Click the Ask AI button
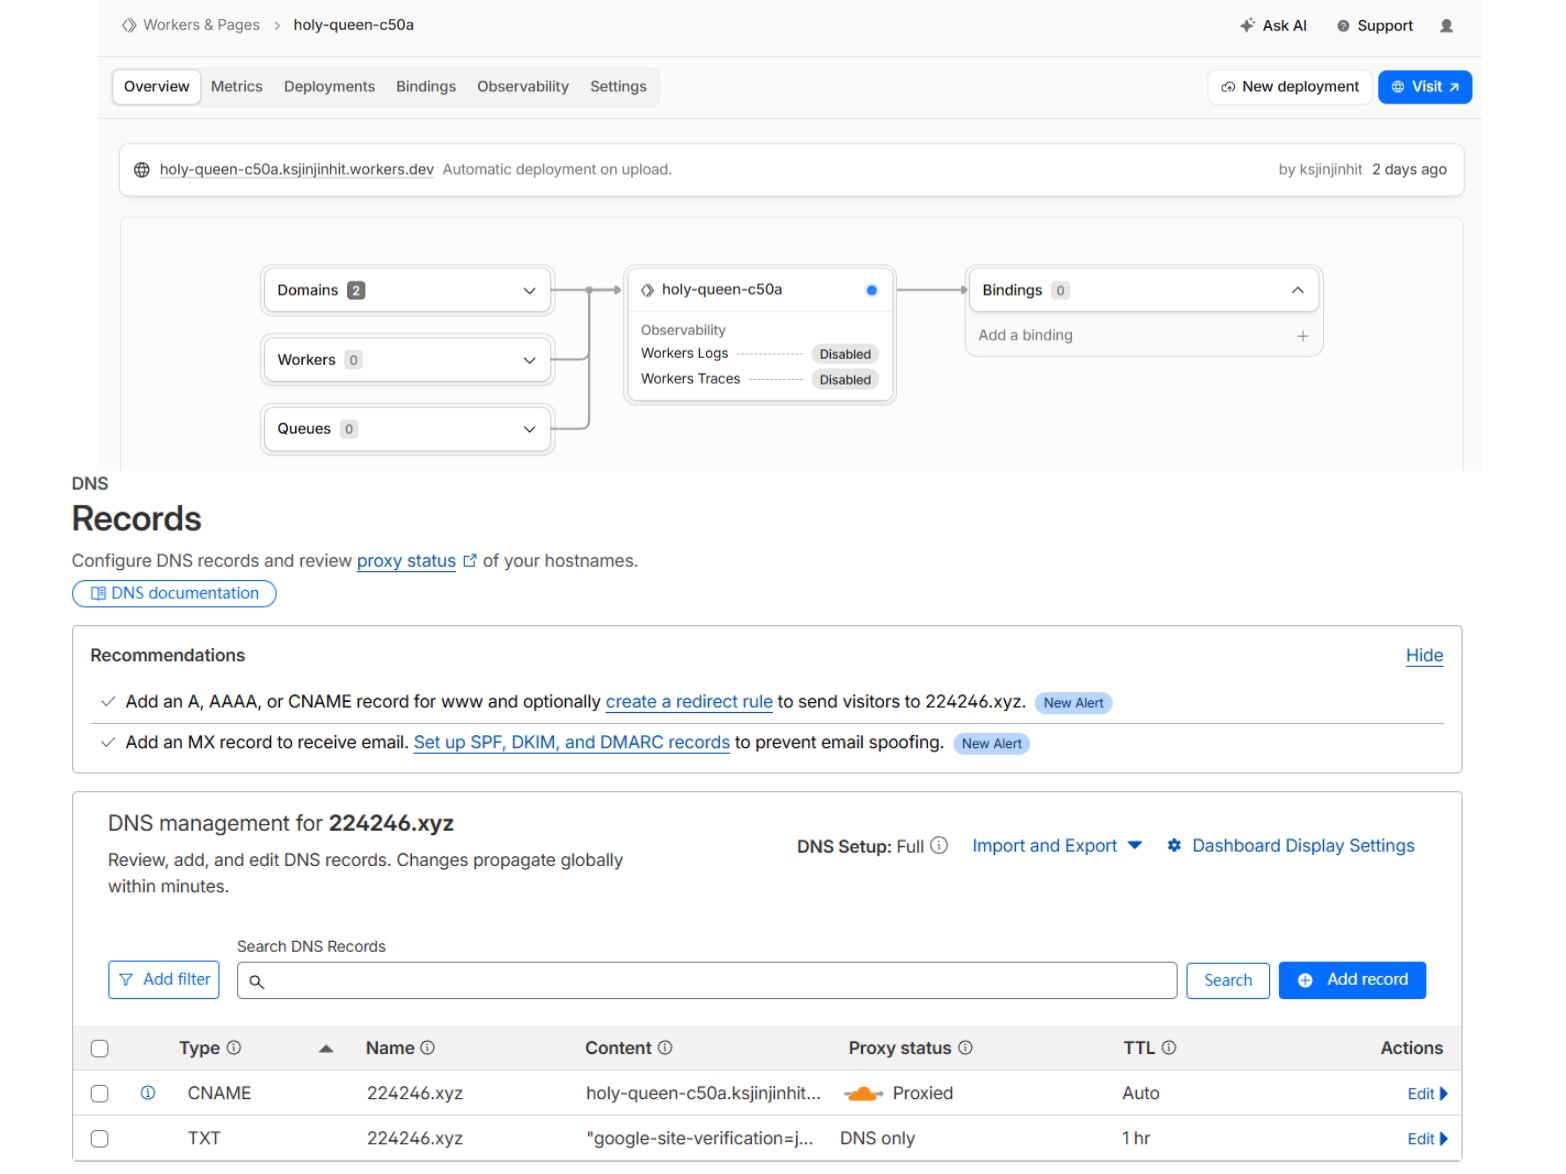The width and height of the screenshot is (1566, 1174). (1273, 26)
